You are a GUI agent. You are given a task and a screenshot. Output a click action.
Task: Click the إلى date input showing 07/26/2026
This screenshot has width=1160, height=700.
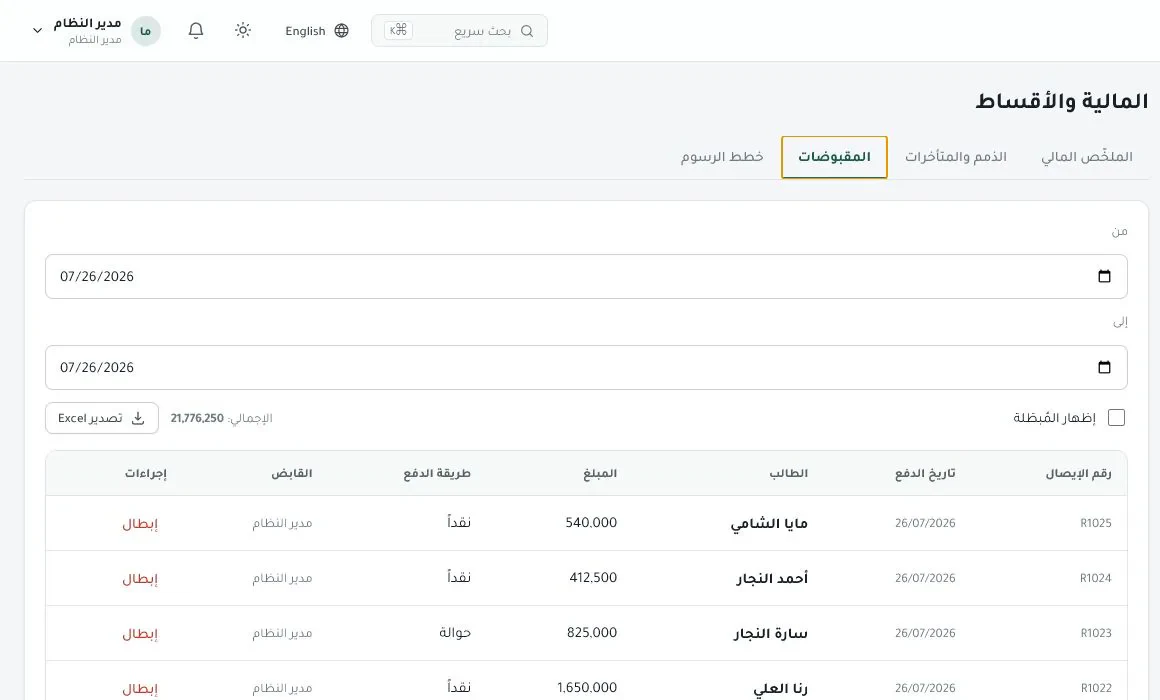pos(586,368)
